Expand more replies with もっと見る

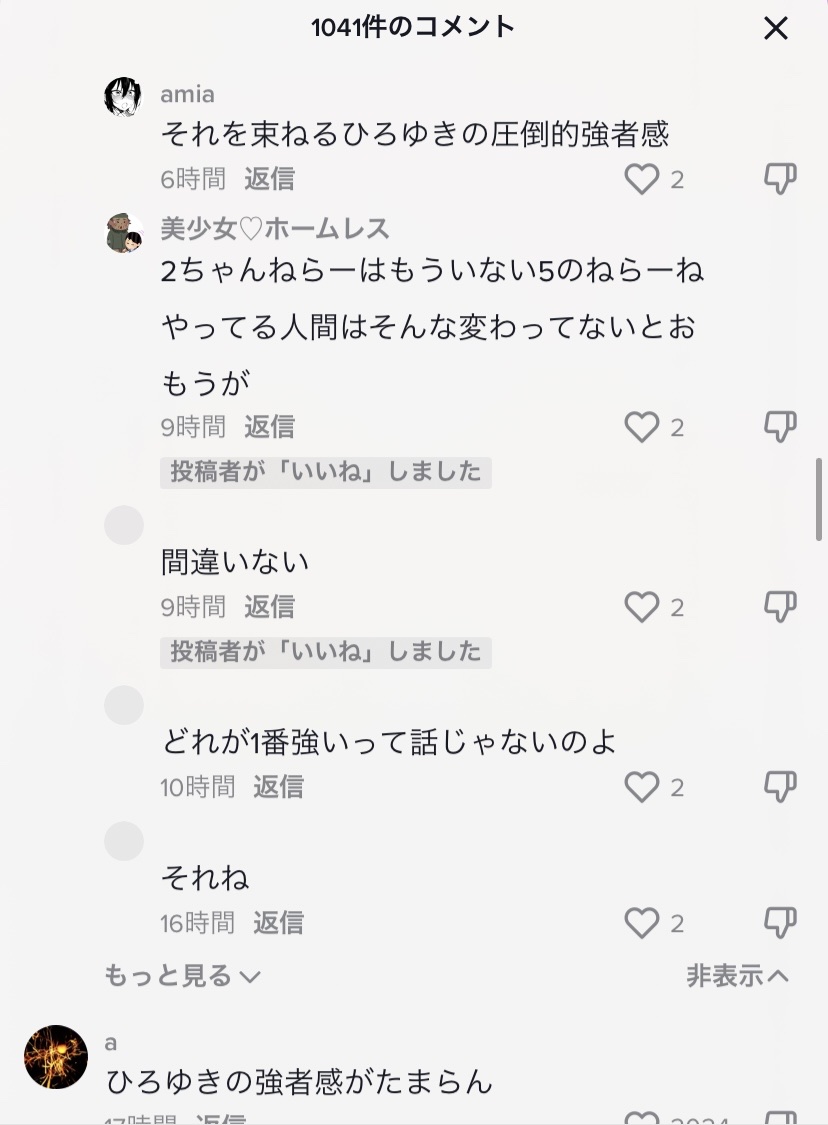[x=182, y=976]
